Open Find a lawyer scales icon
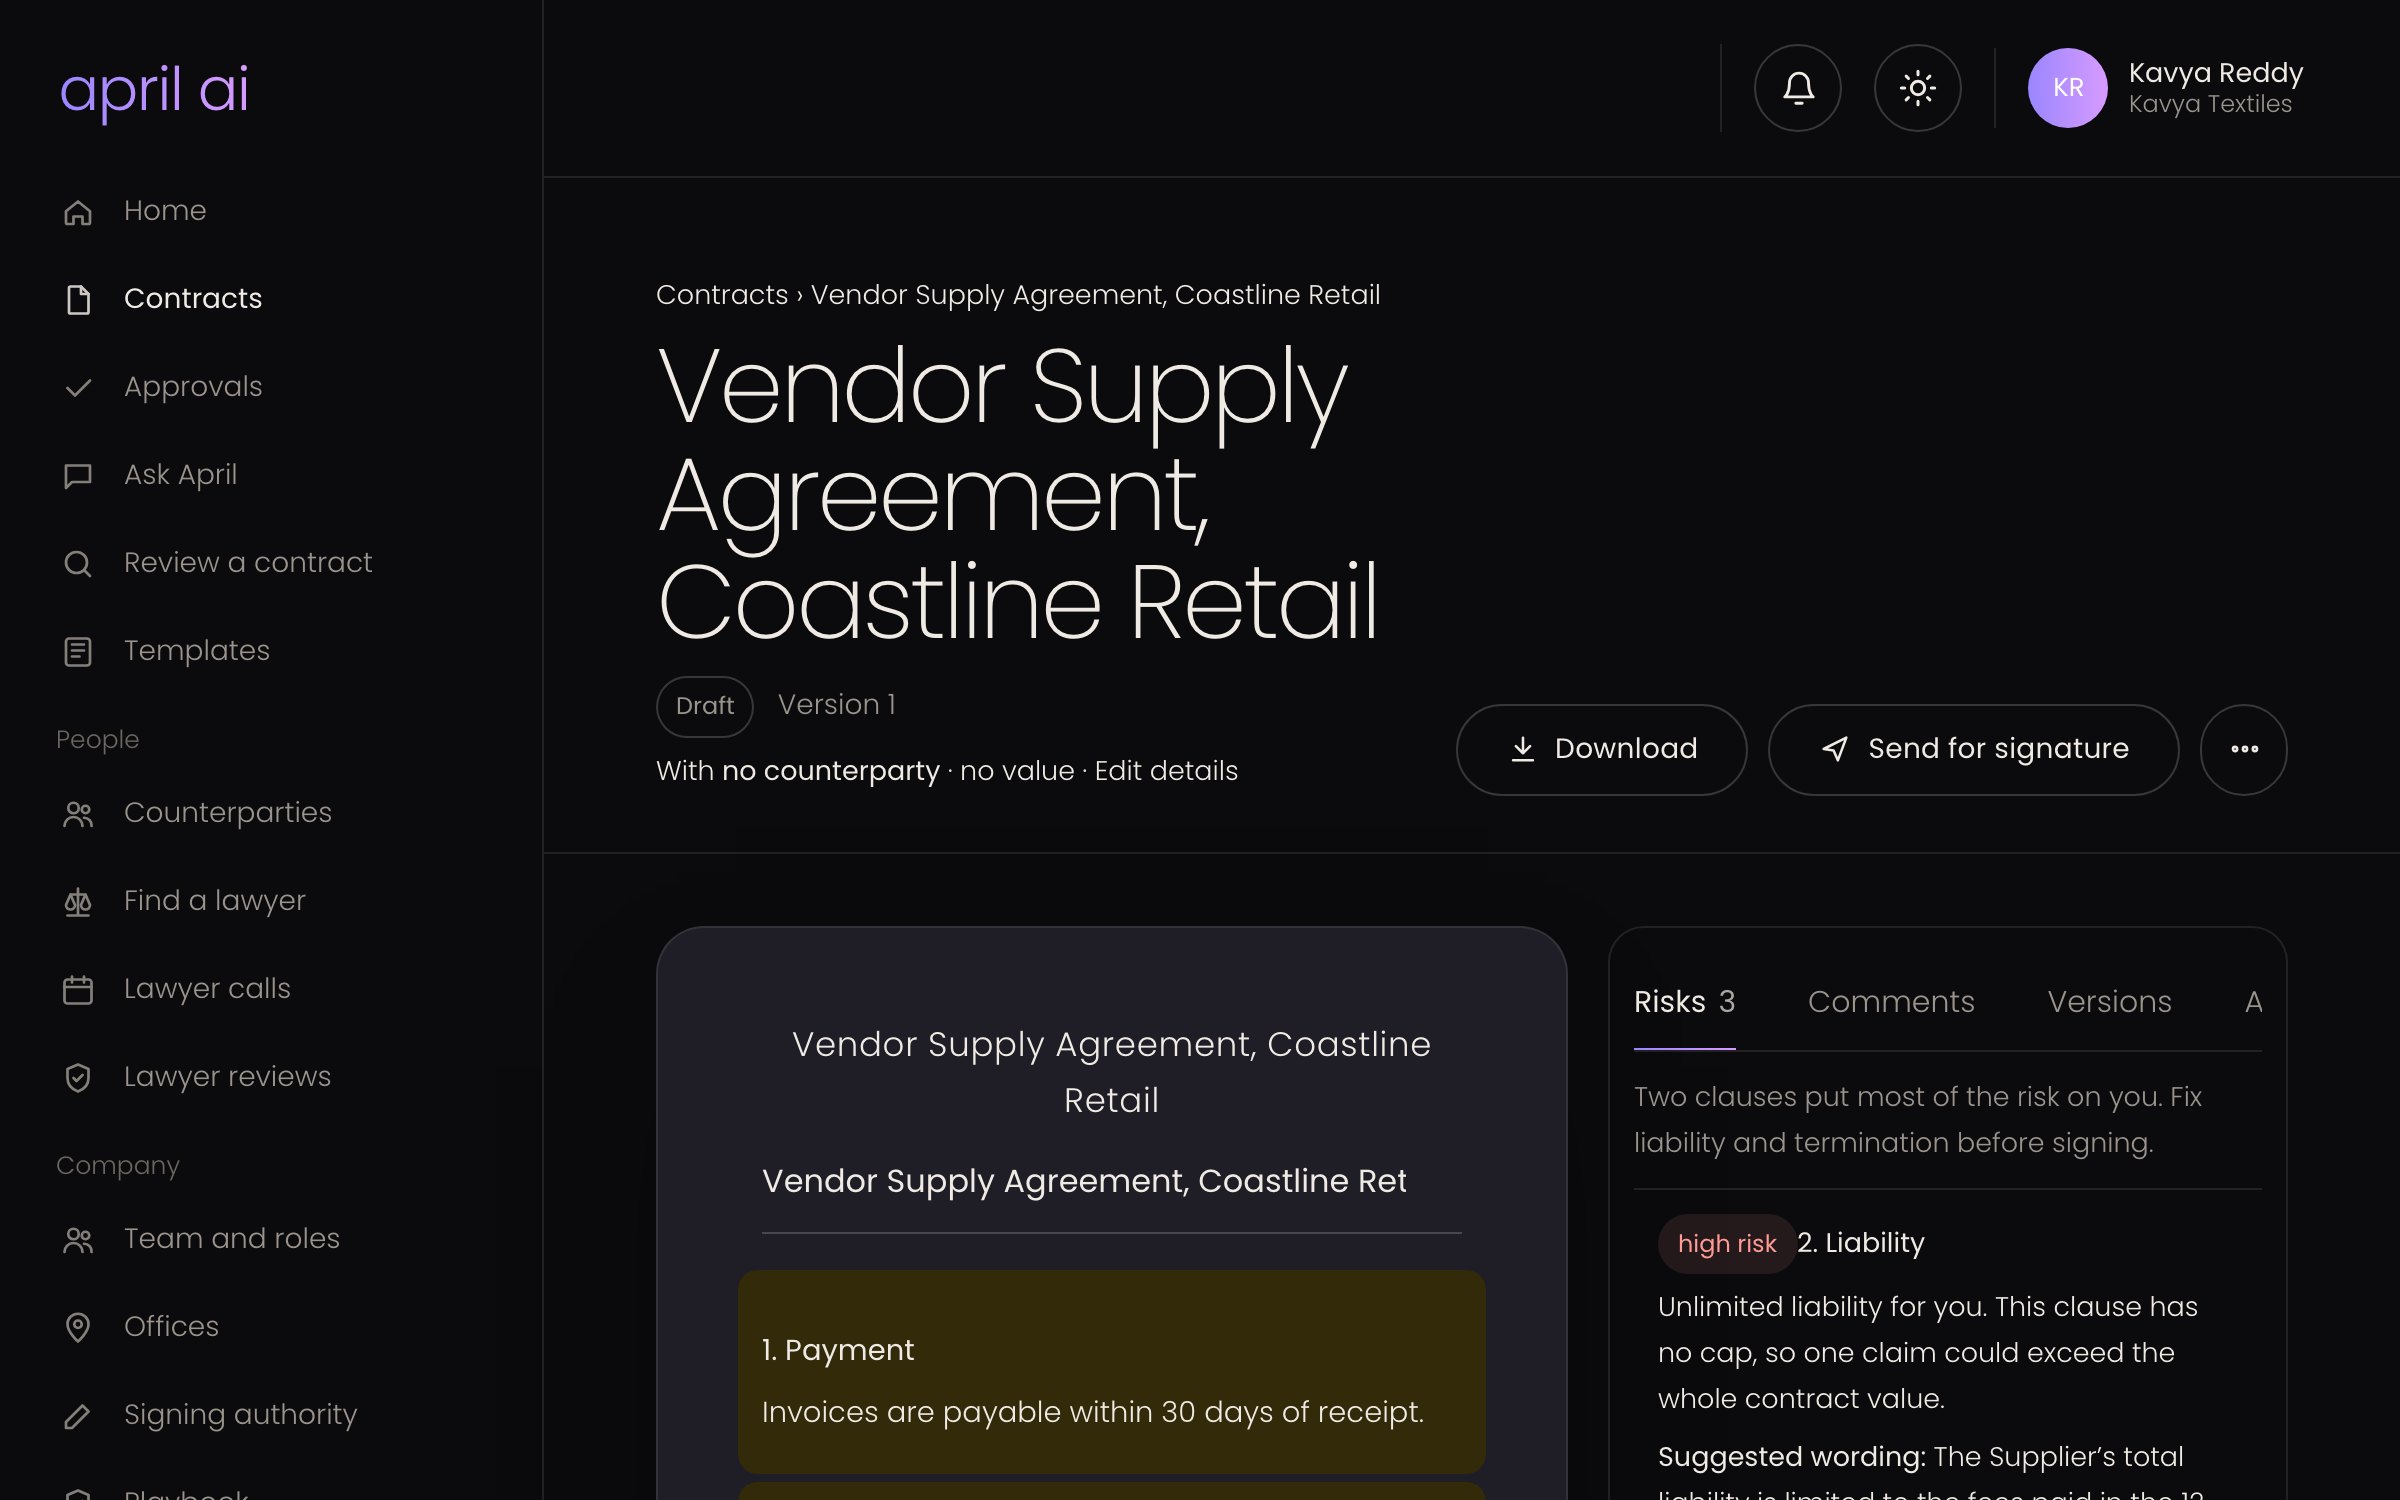The image size is (2400, 1500). (x=78, y=901)
